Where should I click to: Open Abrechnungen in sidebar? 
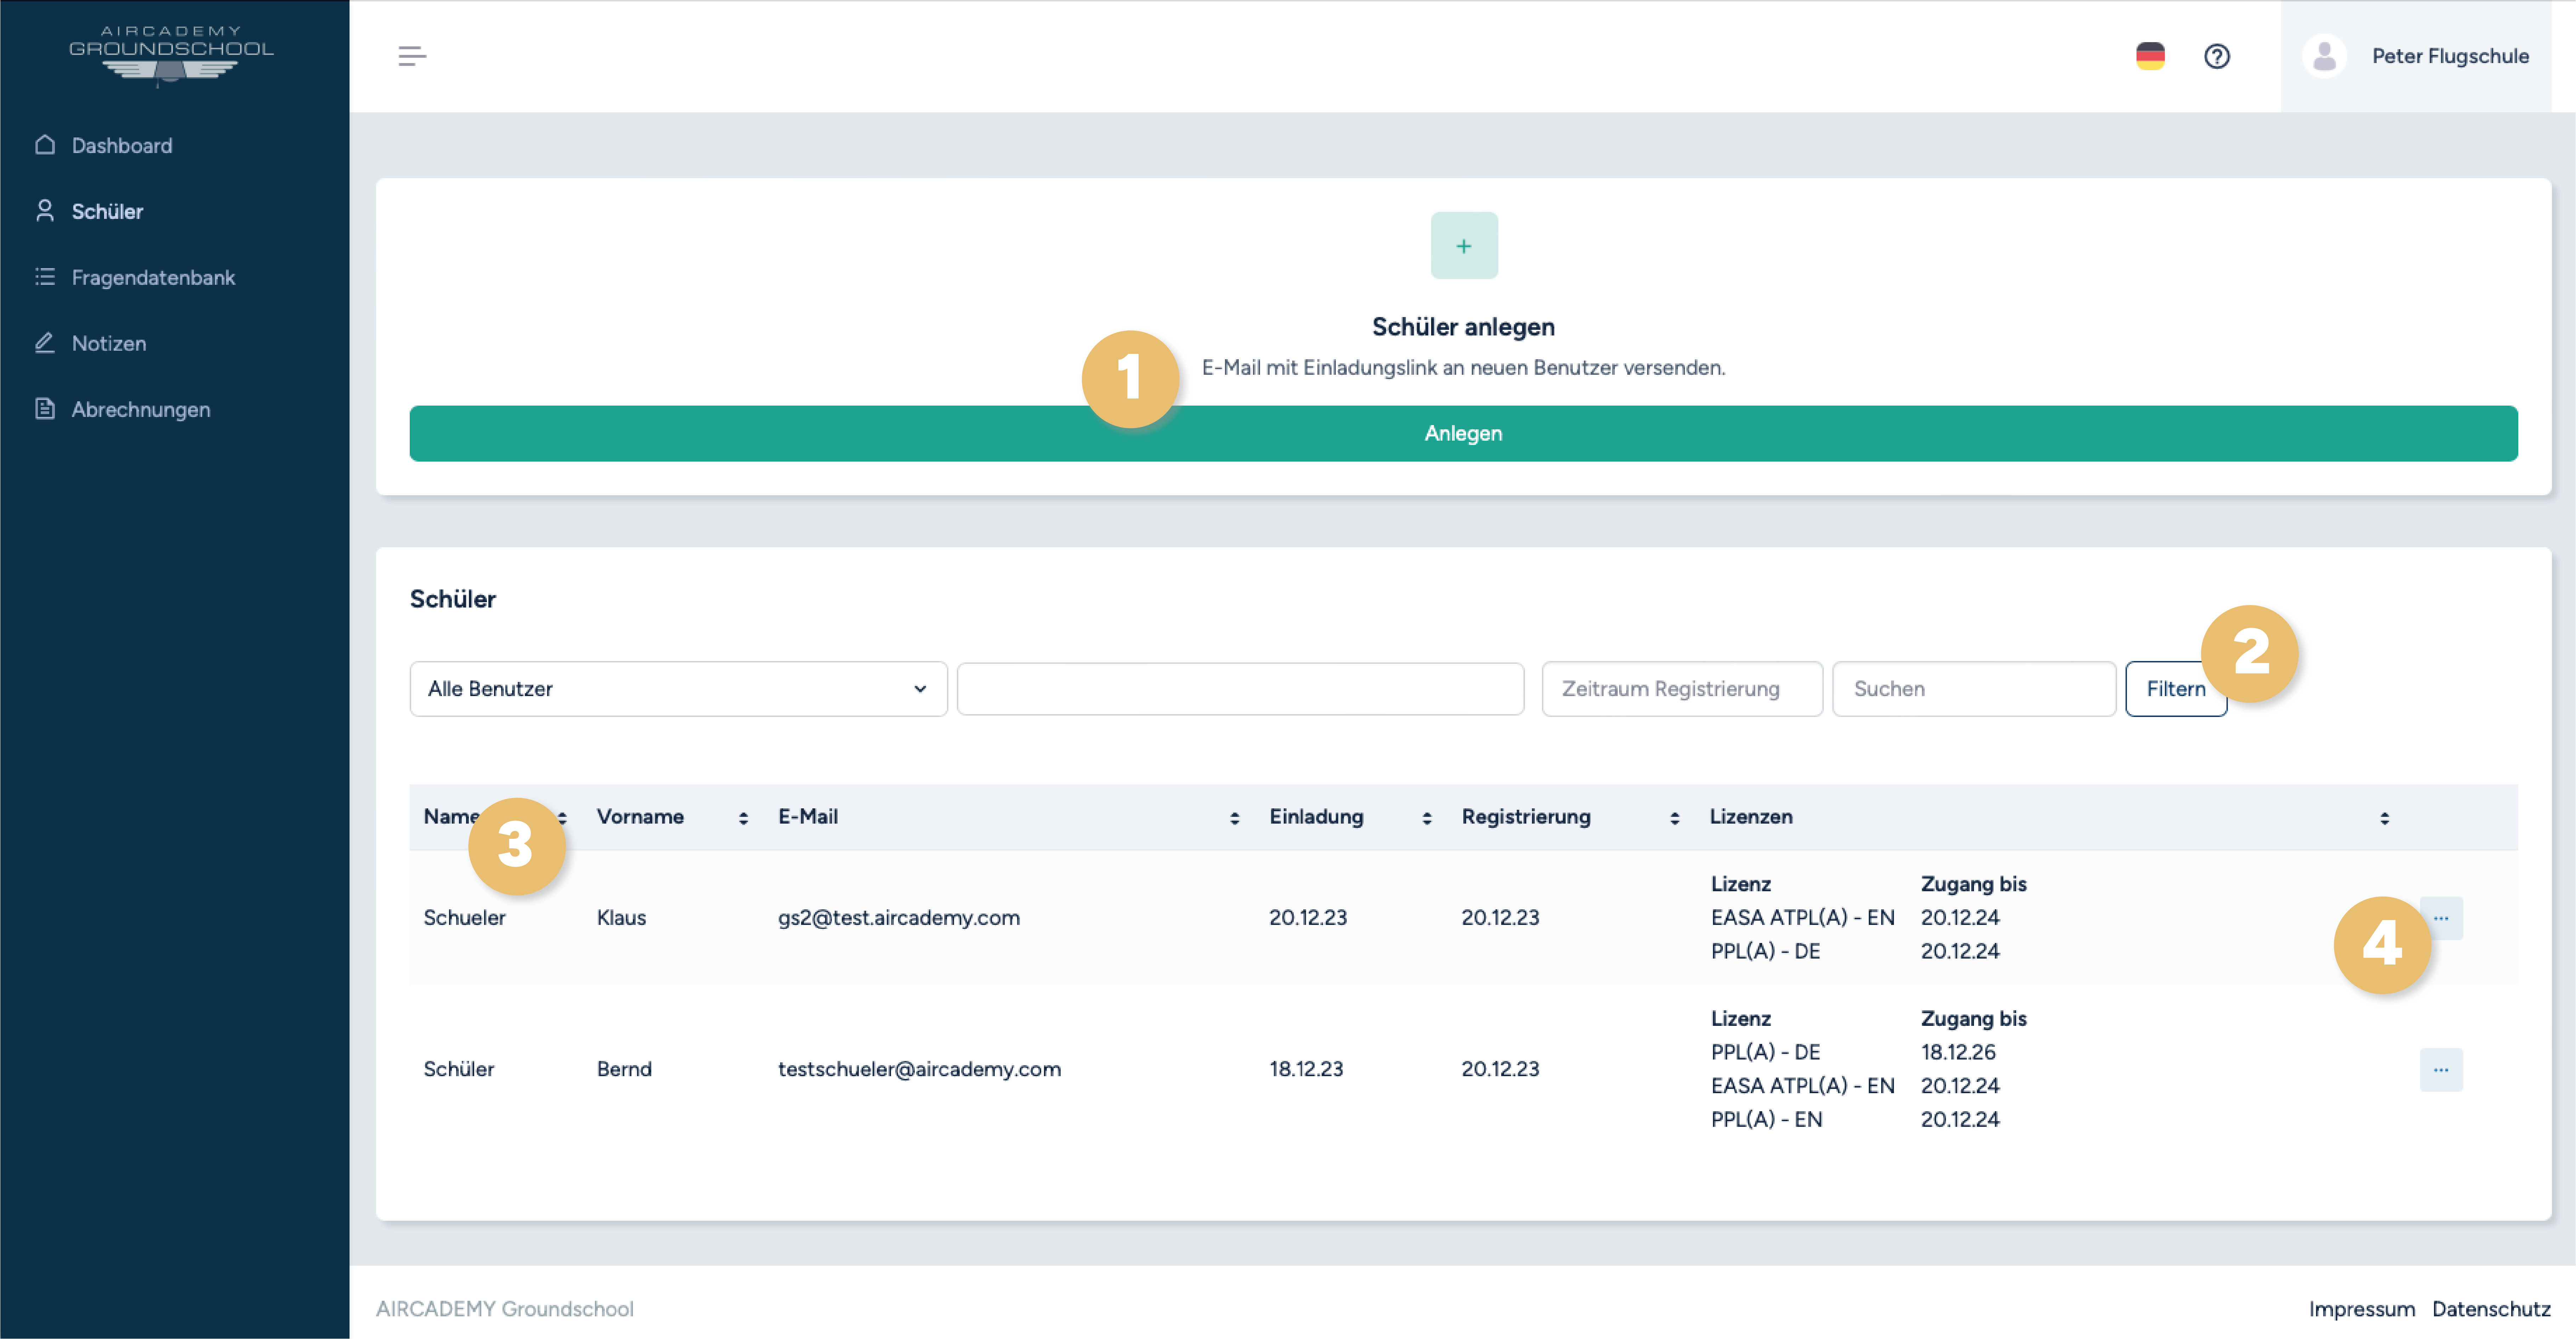(x=141, y=409)
